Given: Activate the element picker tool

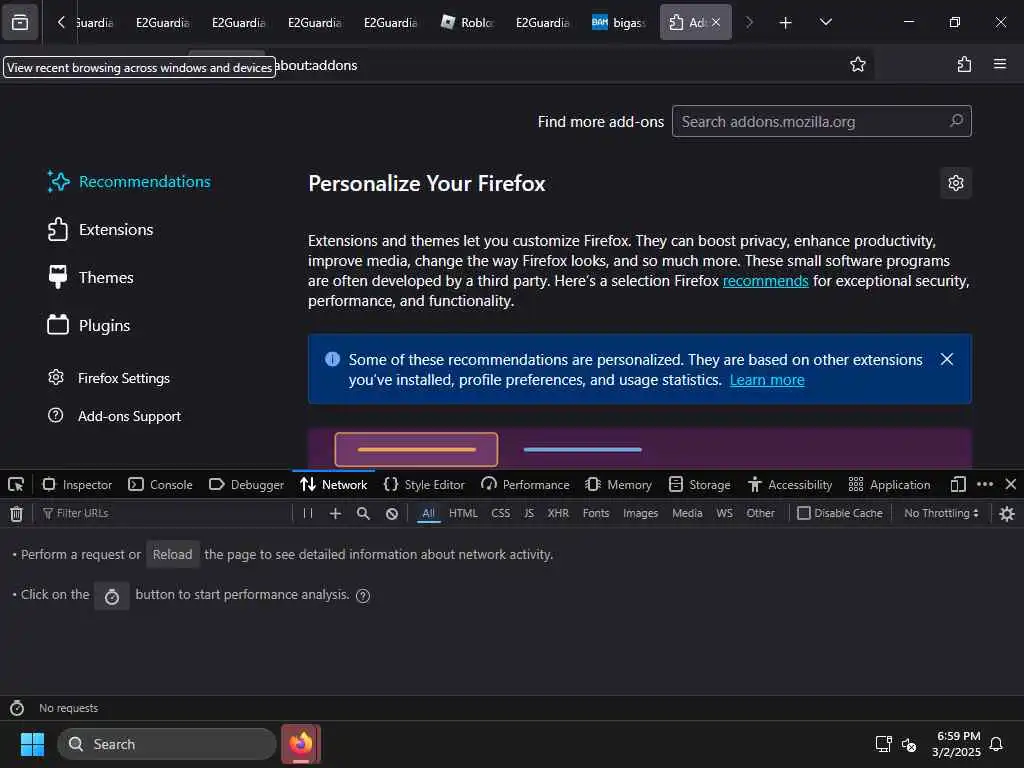Looking at the screenshot, I should click(16, 485).
